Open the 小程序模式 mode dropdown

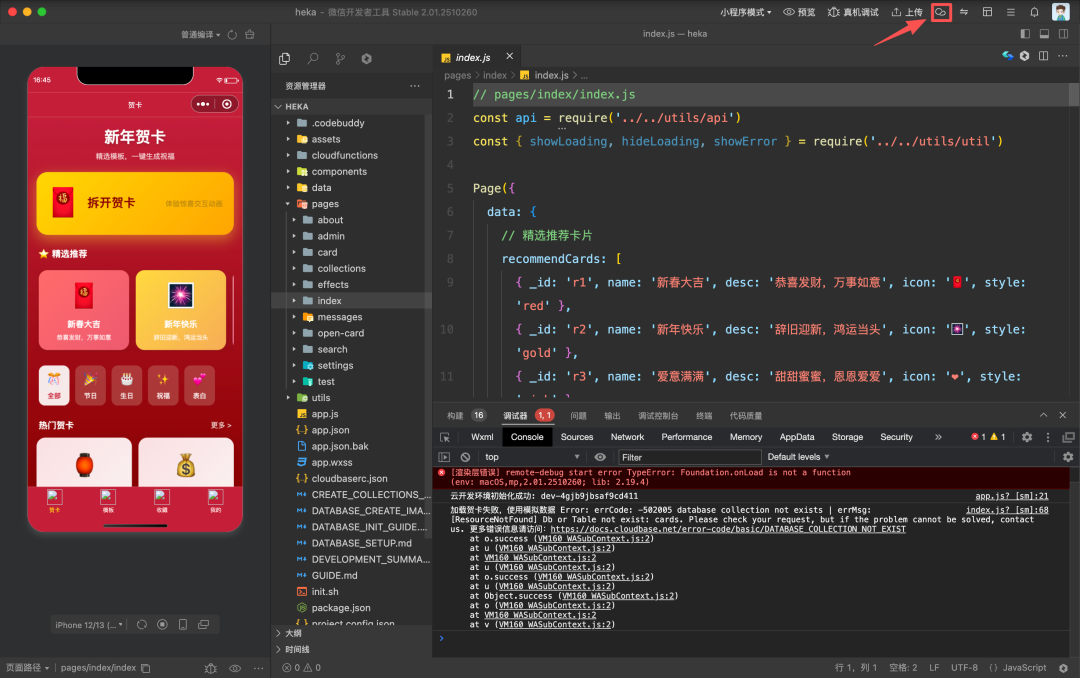pos(746,12)
